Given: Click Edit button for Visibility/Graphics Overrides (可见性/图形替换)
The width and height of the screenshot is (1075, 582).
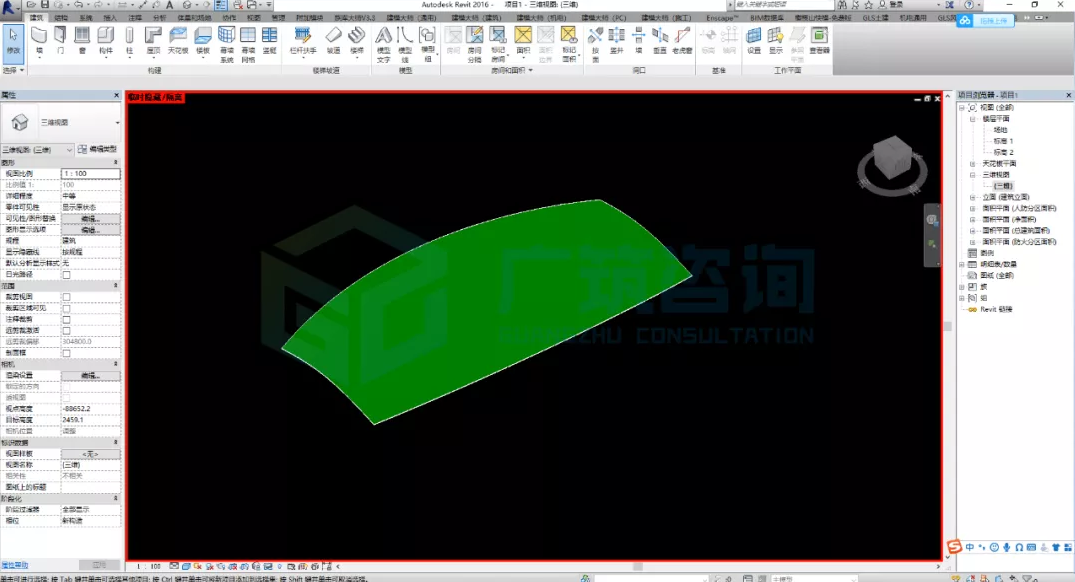Looking at the screenshot, I should click(x=90, y=219).
